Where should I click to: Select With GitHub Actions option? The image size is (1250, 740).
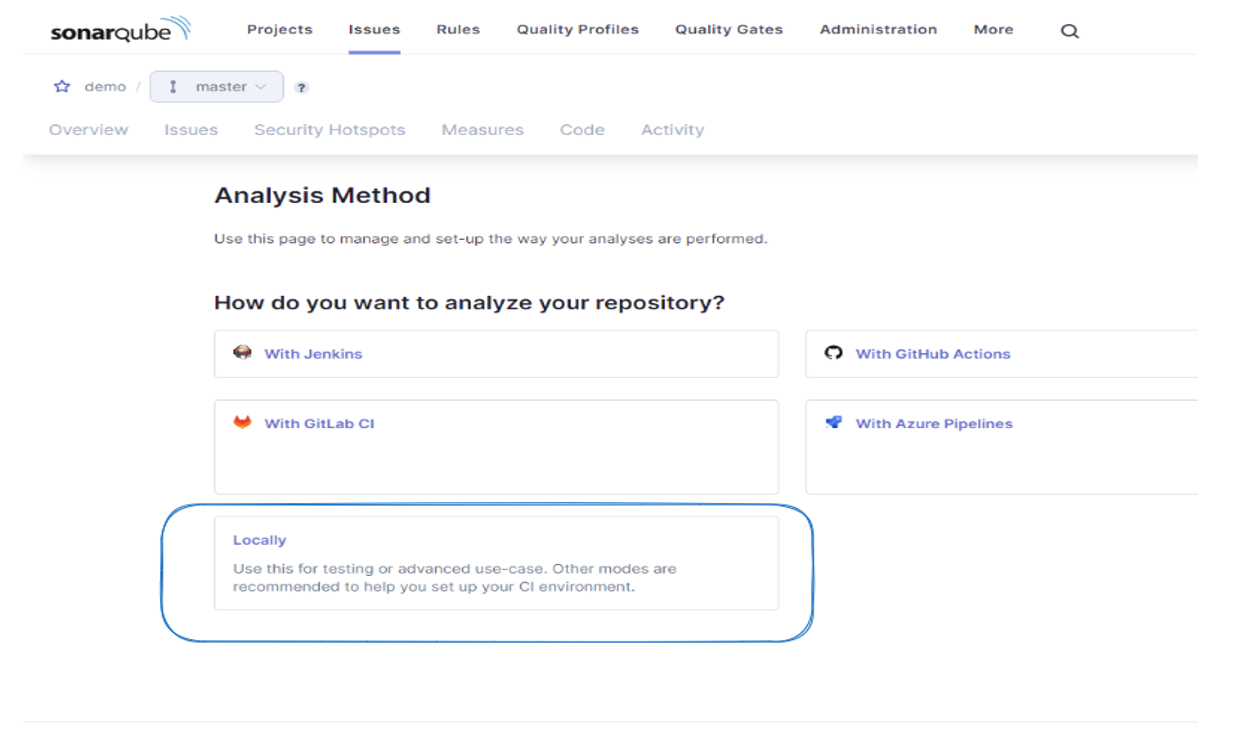coord(932,354)
